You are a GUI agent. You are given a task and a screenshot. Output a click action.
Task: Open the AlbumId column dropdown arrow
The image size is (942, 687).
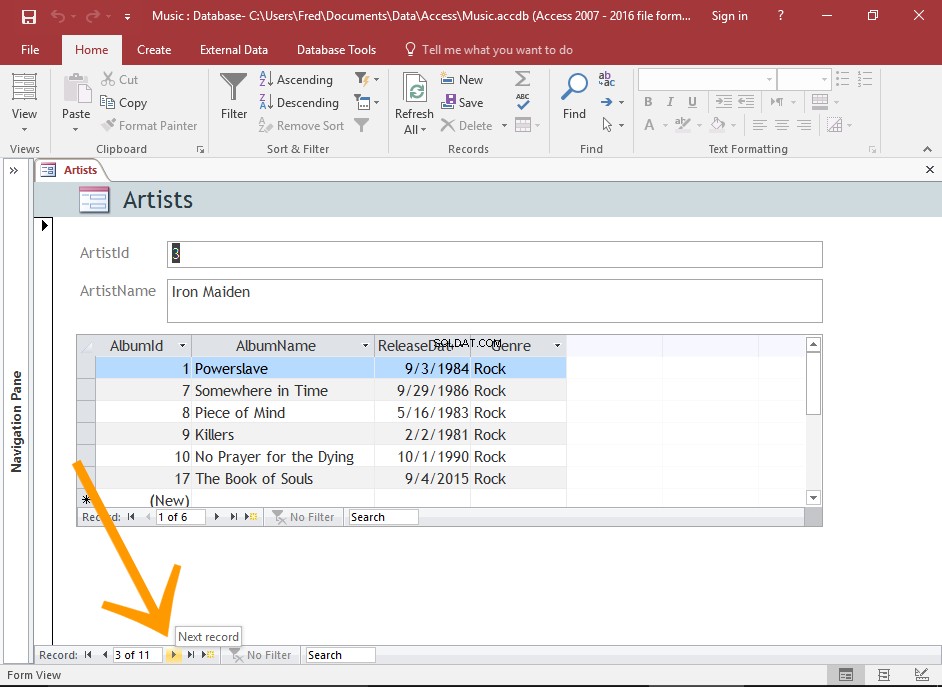tap(183, 346)
